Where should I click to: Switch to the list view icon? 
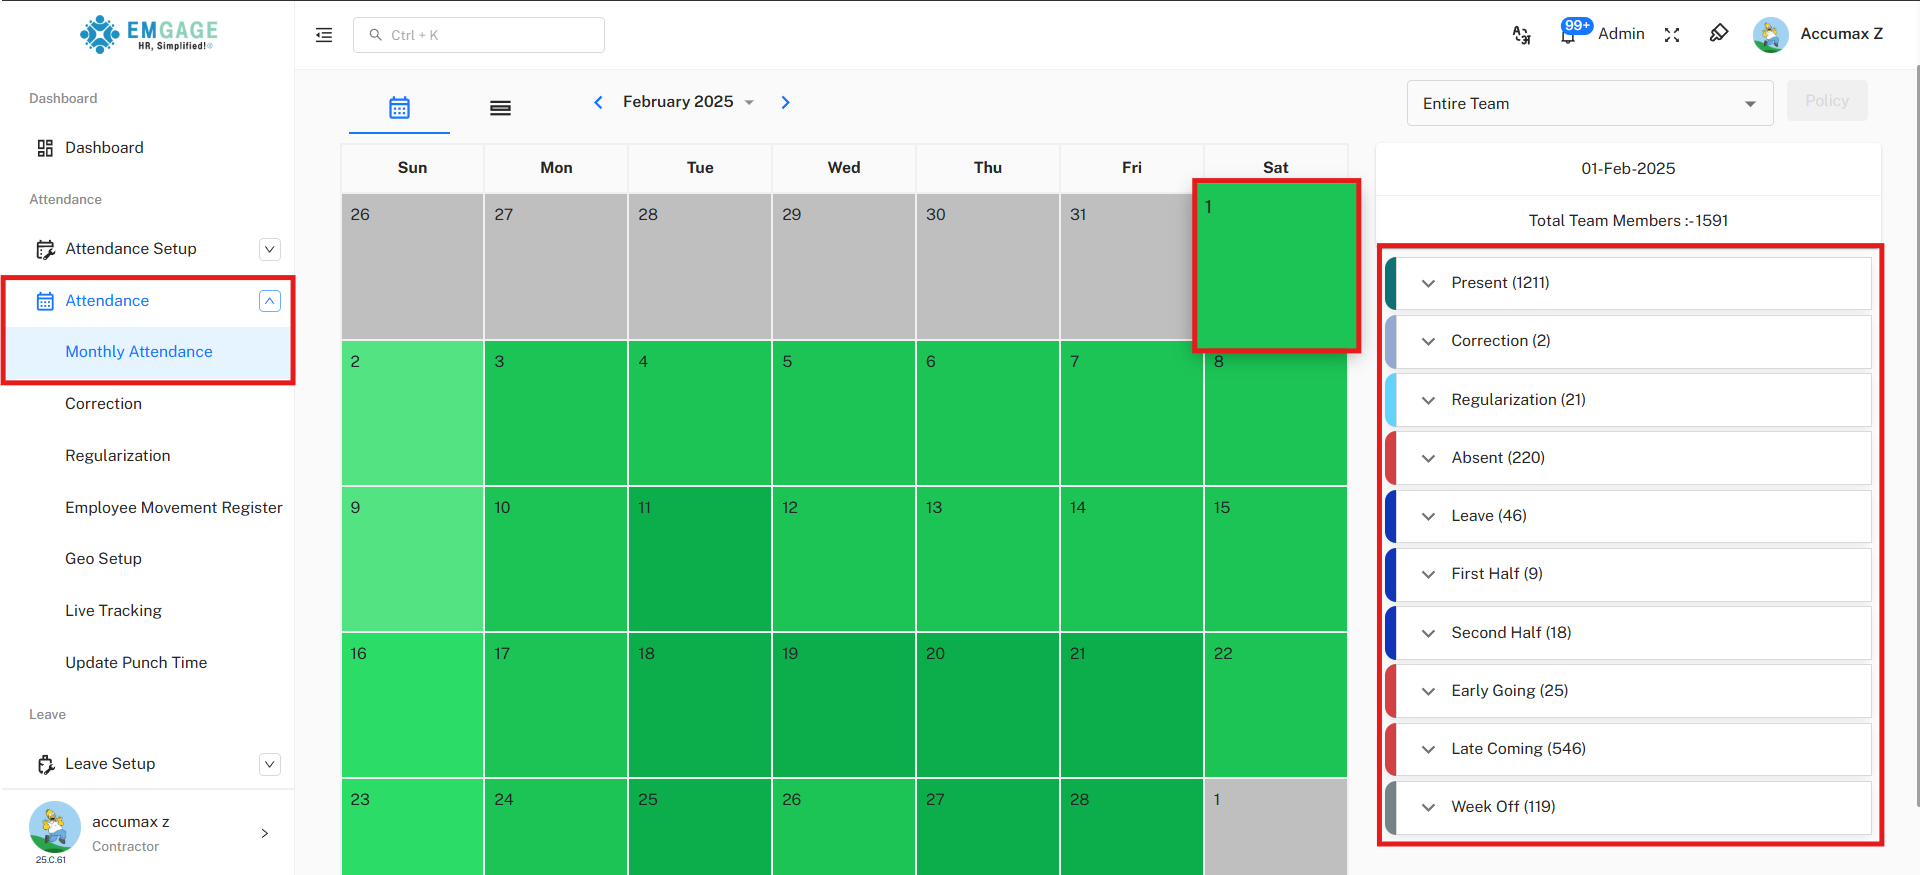point(500,108)
